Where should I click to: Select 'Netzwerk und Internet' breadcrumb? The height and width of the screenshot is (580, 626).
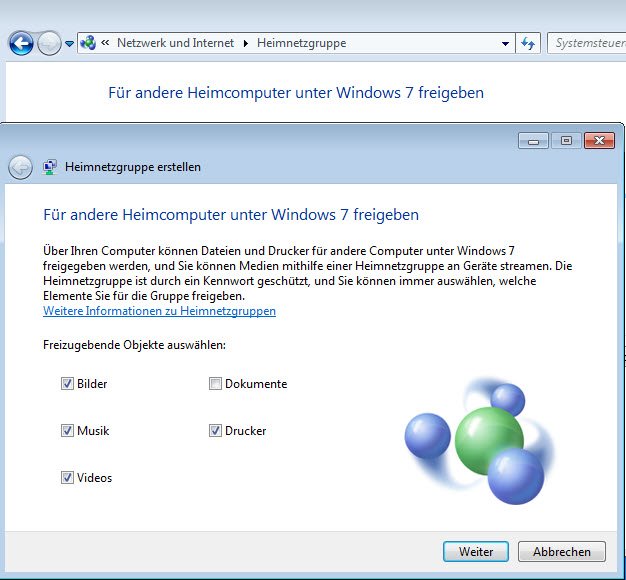coord(175,43)
